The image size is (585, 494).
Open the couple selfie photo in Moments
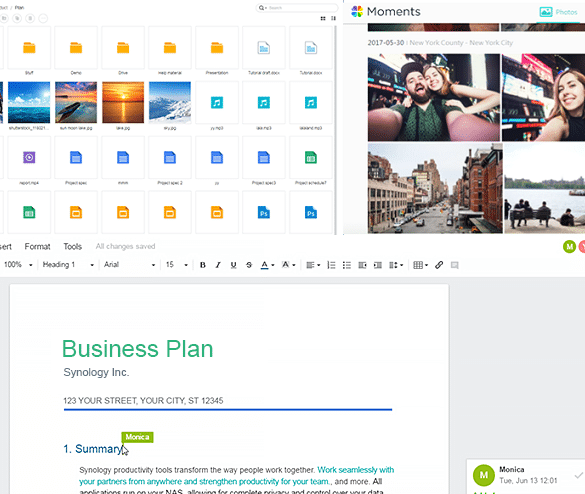(434, 97)
